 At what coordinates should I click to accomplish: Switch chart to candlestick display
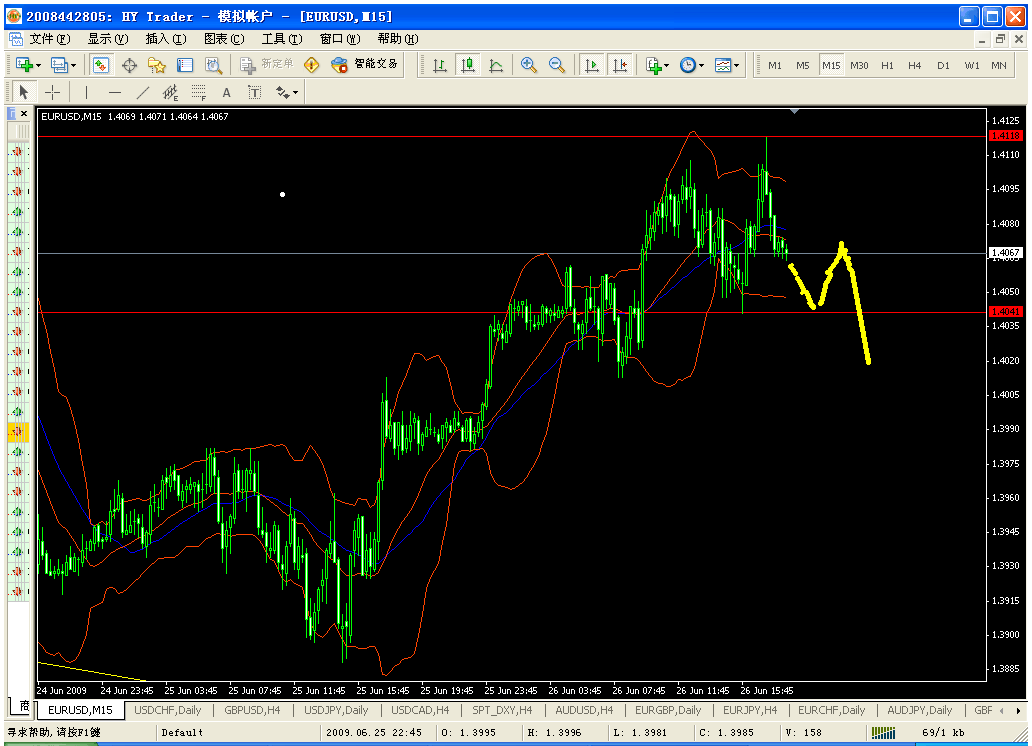[x=468, y=65]
